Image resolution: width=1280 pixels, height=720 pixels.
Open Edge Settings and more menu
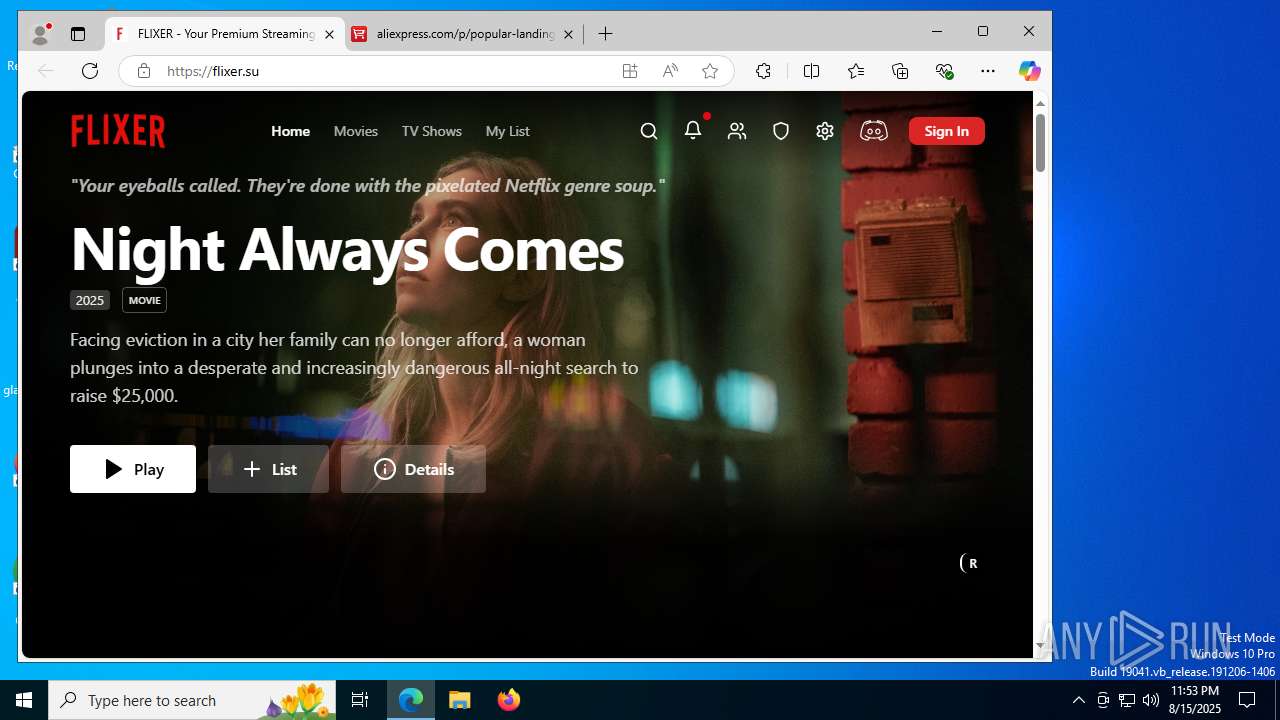[988, 71]
